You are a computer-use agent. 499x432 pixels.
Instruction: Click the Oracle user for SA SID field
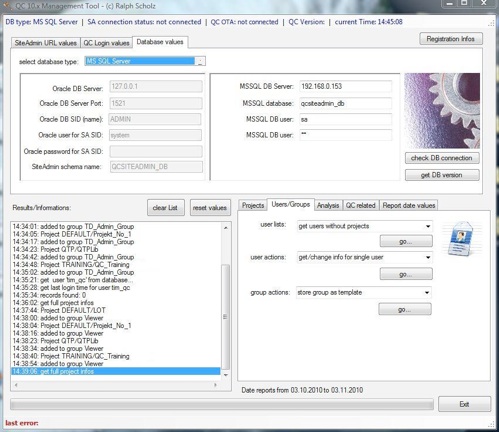pyautogui.click(x=155, y=135)
